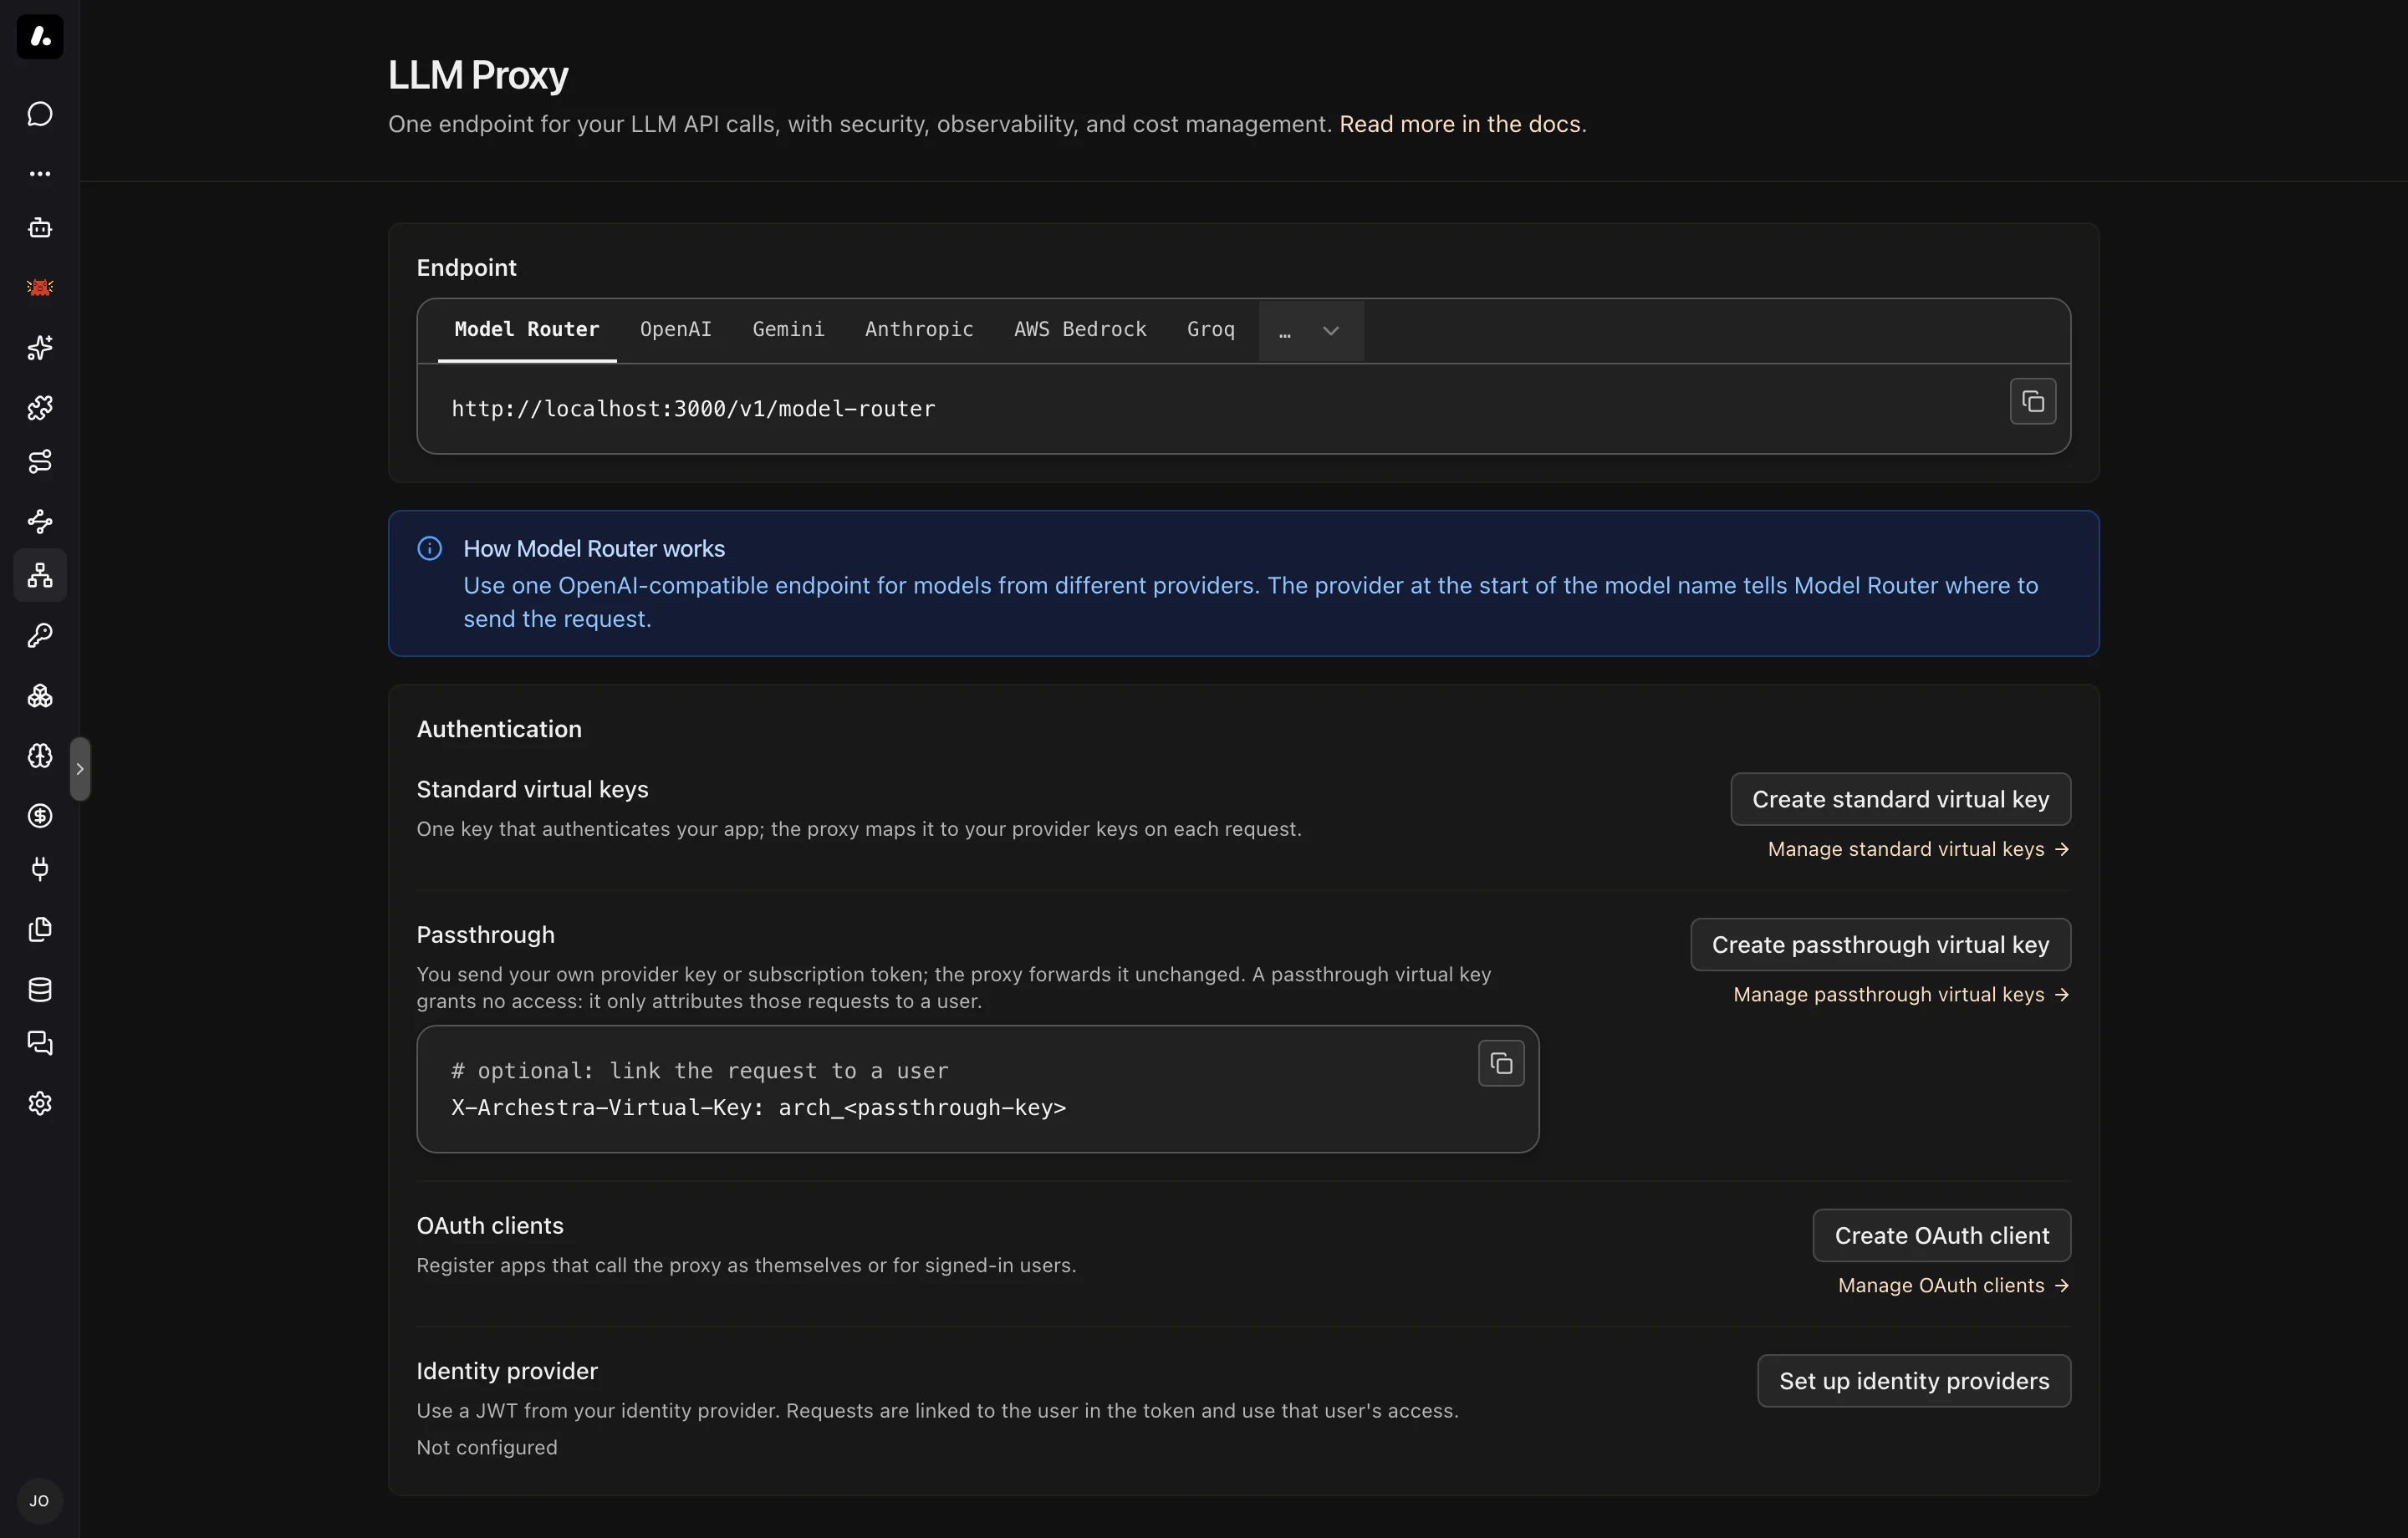Click the conversations bubbles icon in sidebar
The height and width of the screenshot is (1538, 2408).
pos(40,1044)
